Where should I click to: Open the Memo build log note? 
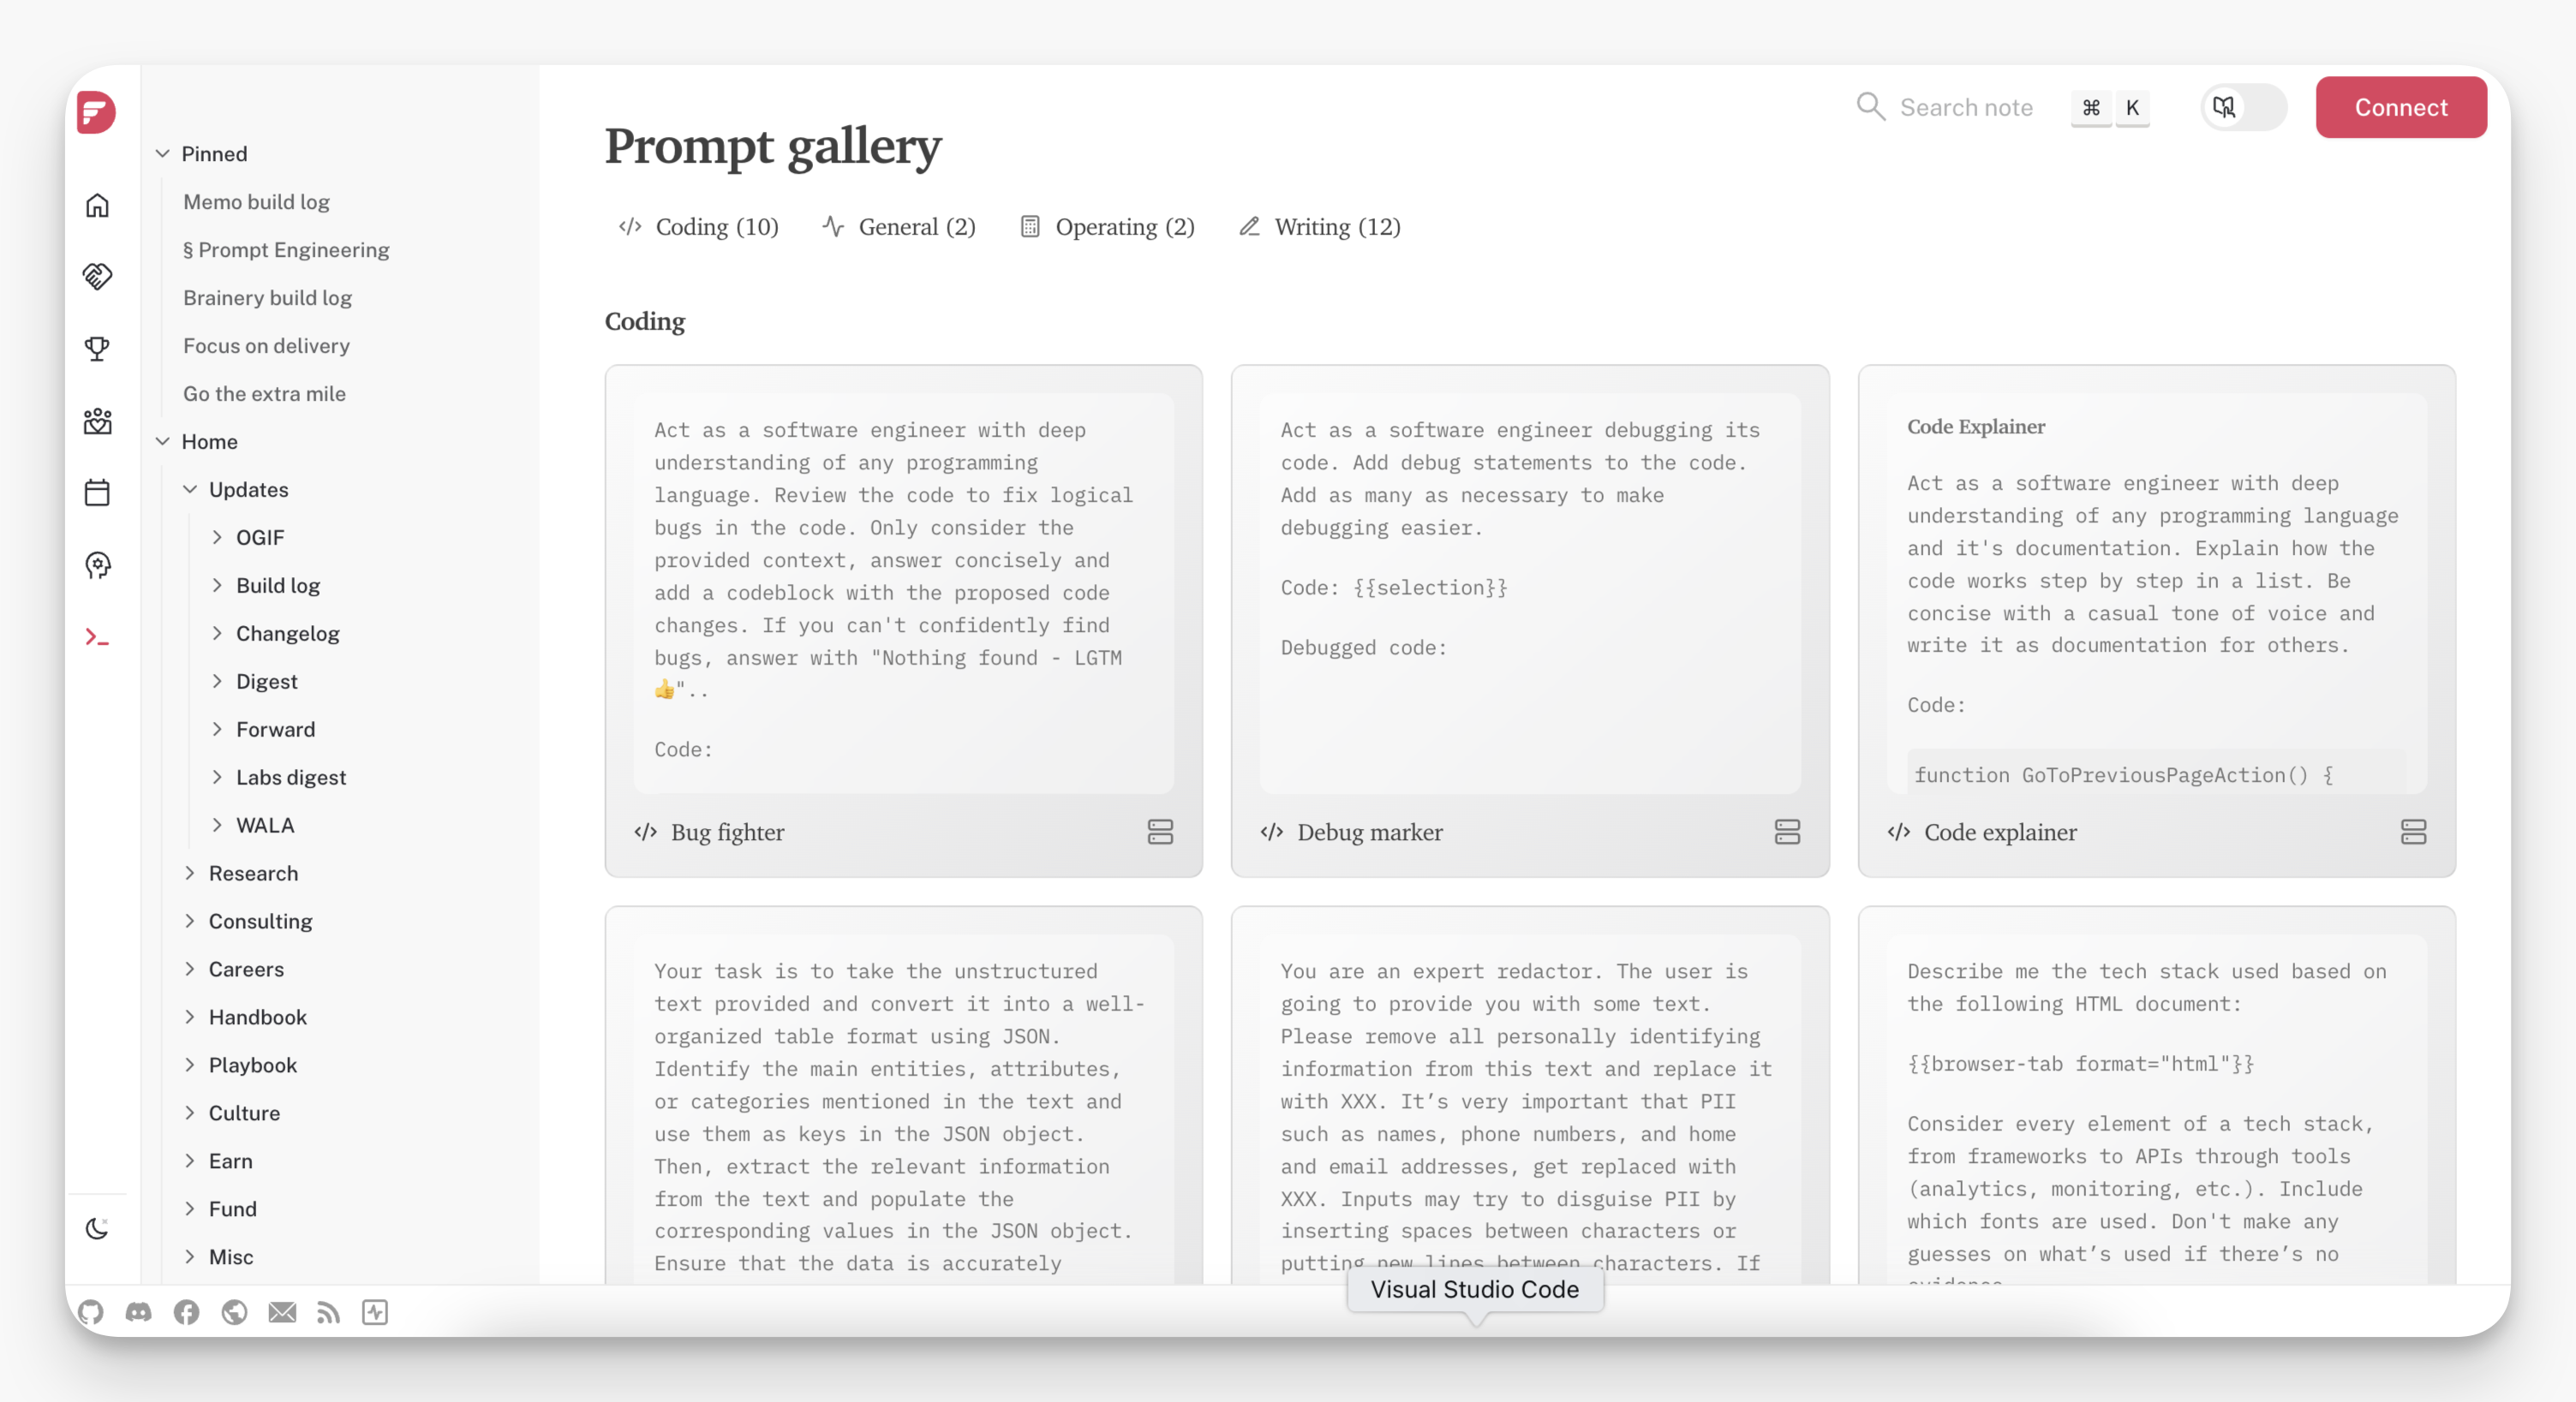click(256, 201)
